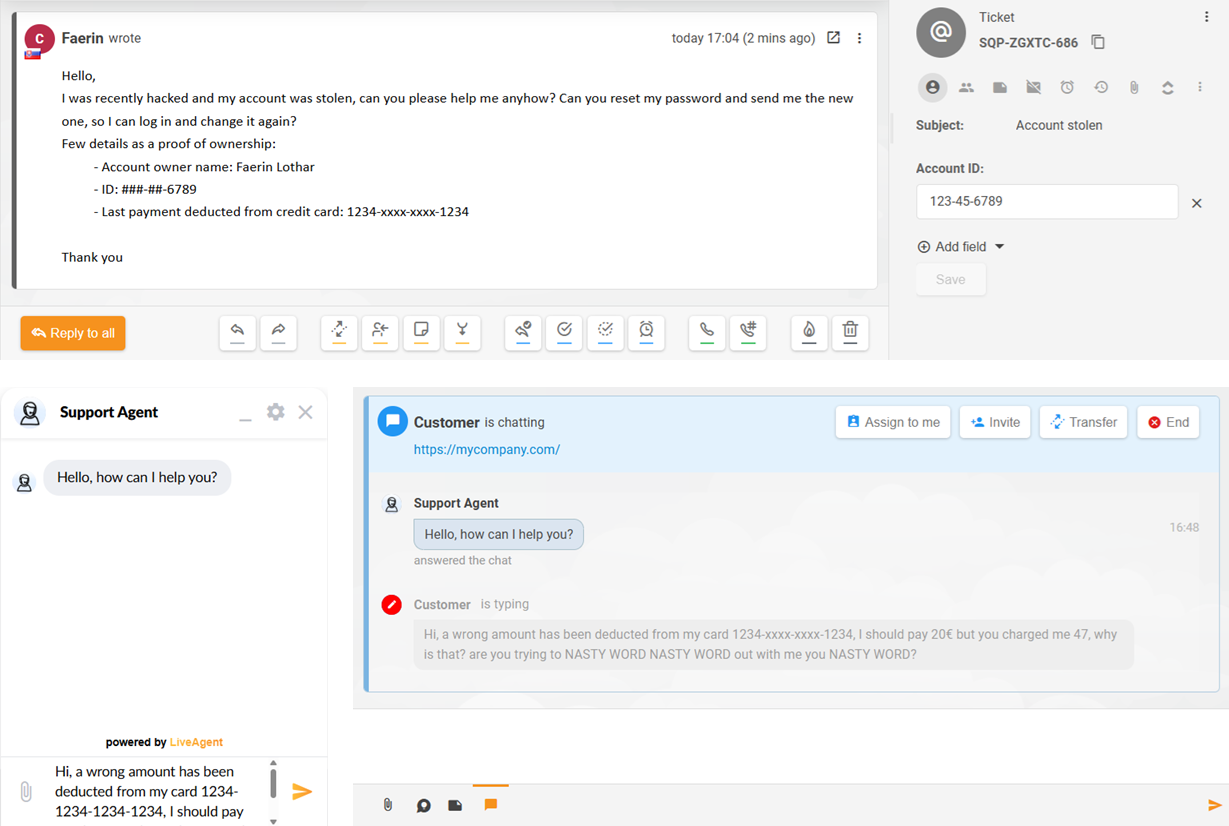1229x826 pixels.
Task: Open the mycompany.com link in chat
Action: [x=487, y=450]
